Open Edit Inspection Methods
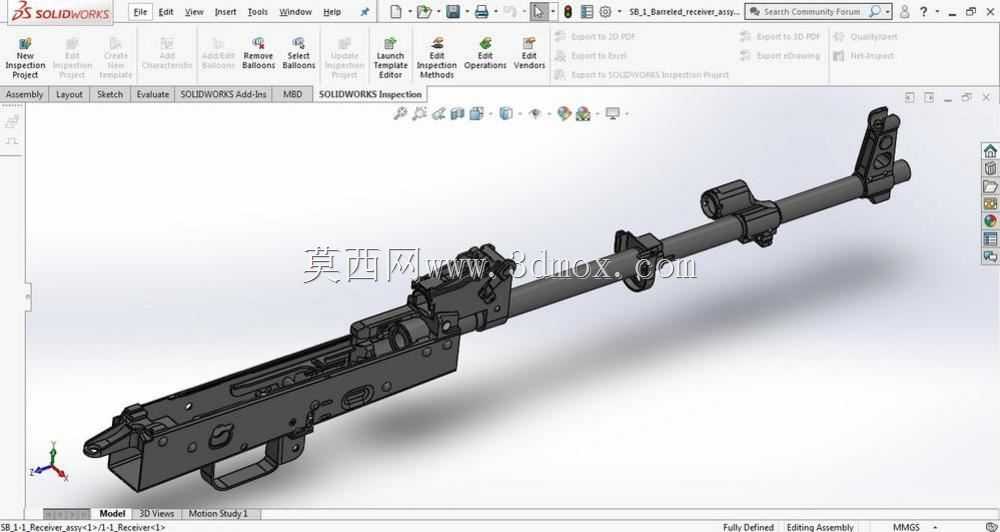Viewport: 1000px width, 532px height. pos(437,57)
